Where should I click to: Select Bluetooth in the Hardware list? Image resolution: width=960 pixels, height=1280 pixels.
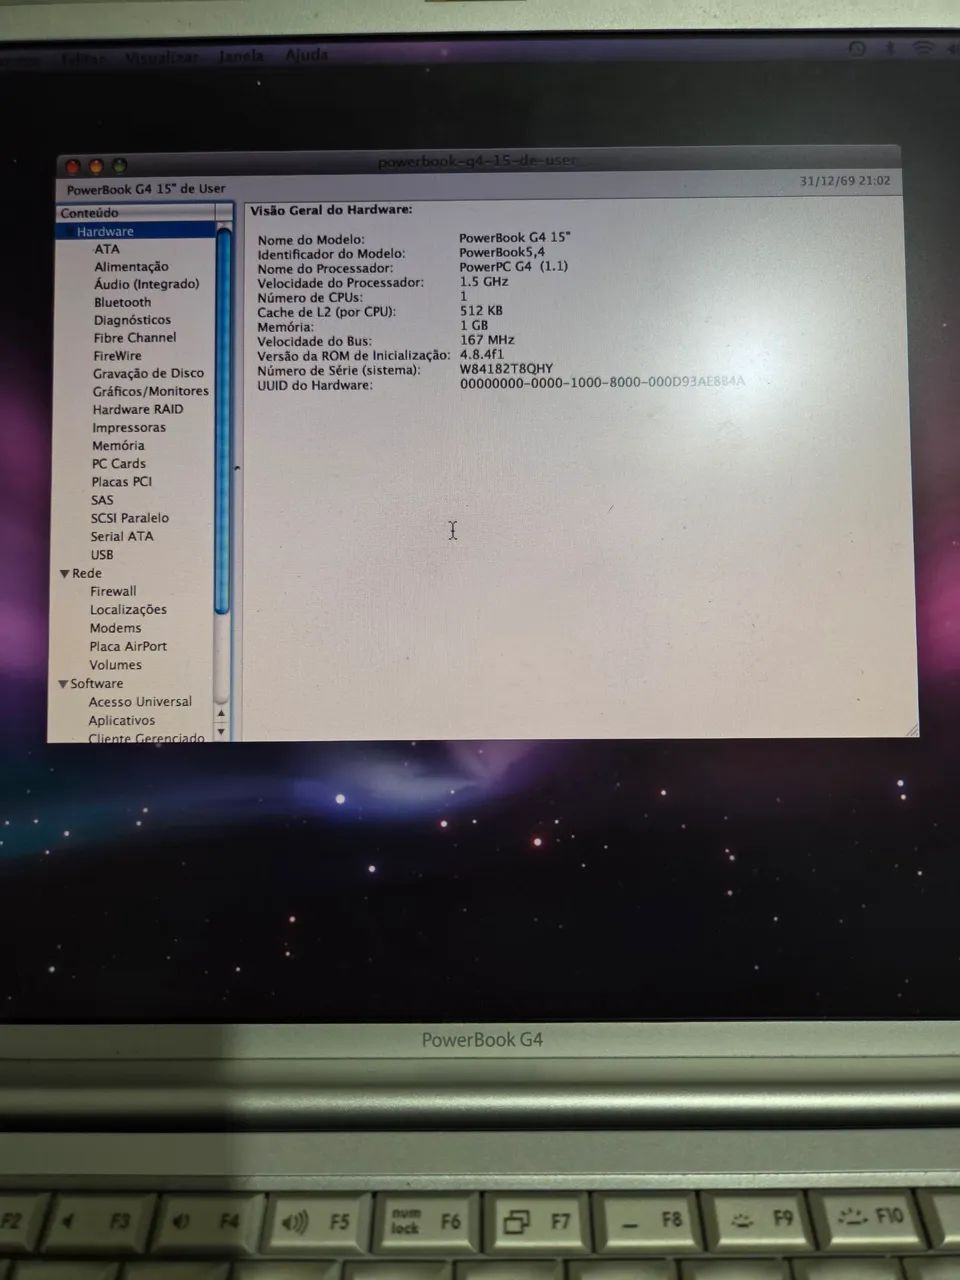tap(122, 302)
